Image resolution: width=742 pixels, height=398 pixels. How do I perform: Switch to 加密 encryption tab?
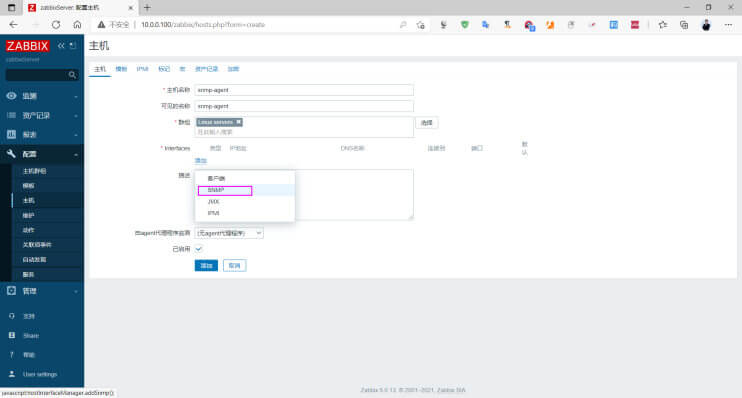click(x=233, y=69)
